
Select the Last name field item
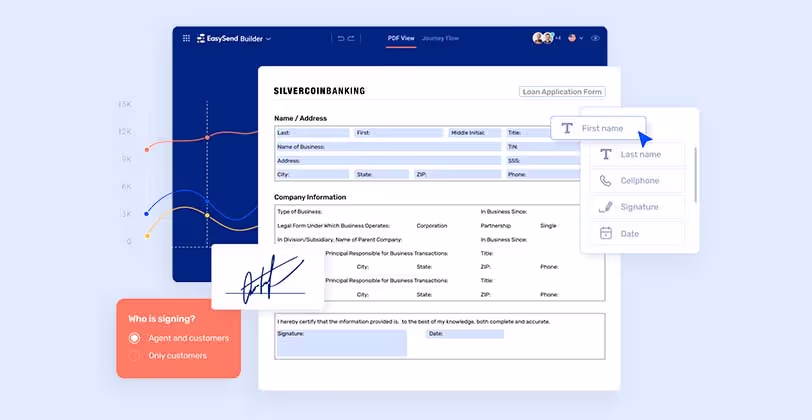point(637,154)
